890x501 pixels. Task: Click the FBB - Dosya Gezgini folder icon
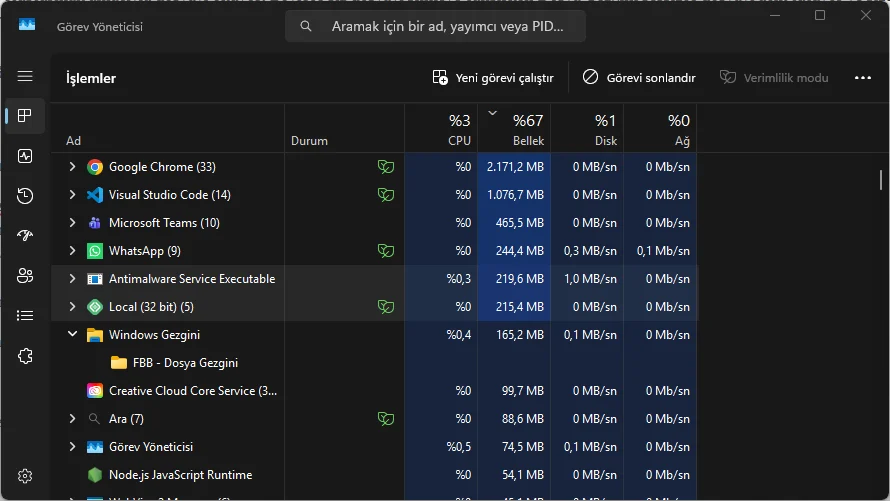tap(119, 363)
